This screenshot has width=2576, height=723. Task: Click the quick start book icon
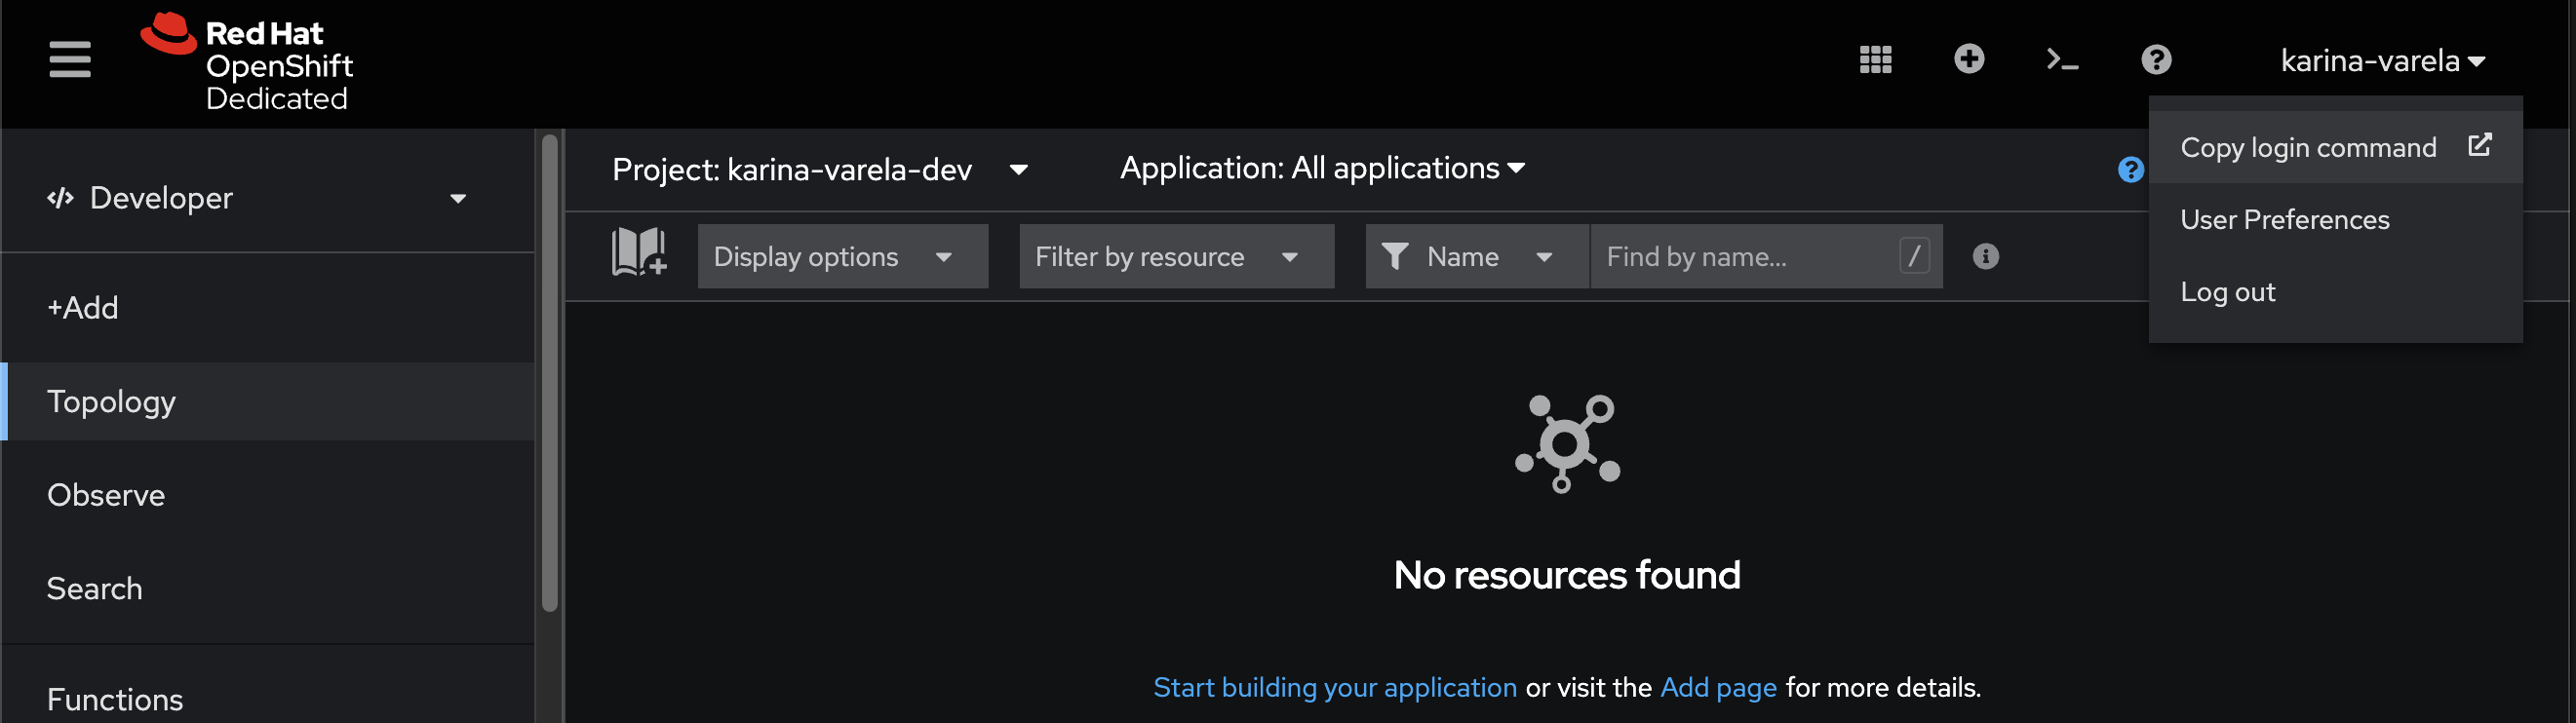click(x=639, y=252)
